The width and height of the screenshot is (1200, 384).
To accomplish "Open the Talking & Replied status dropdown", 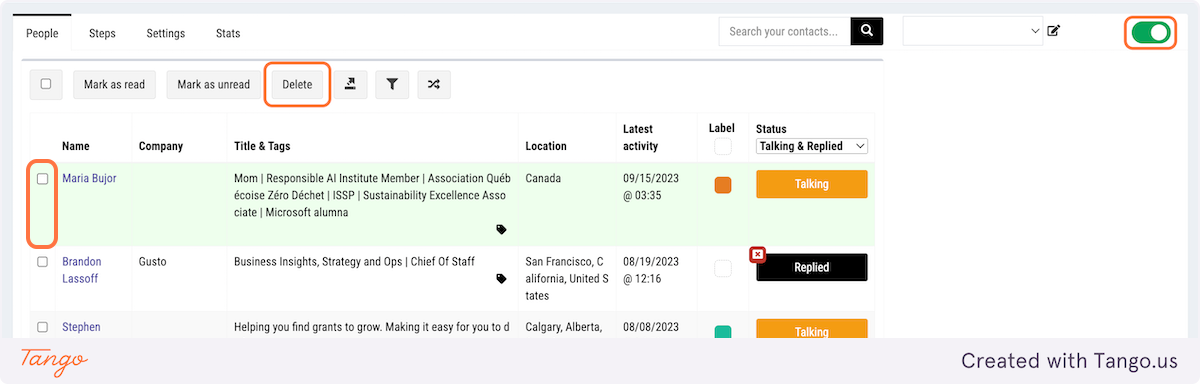I will [812, 146].
